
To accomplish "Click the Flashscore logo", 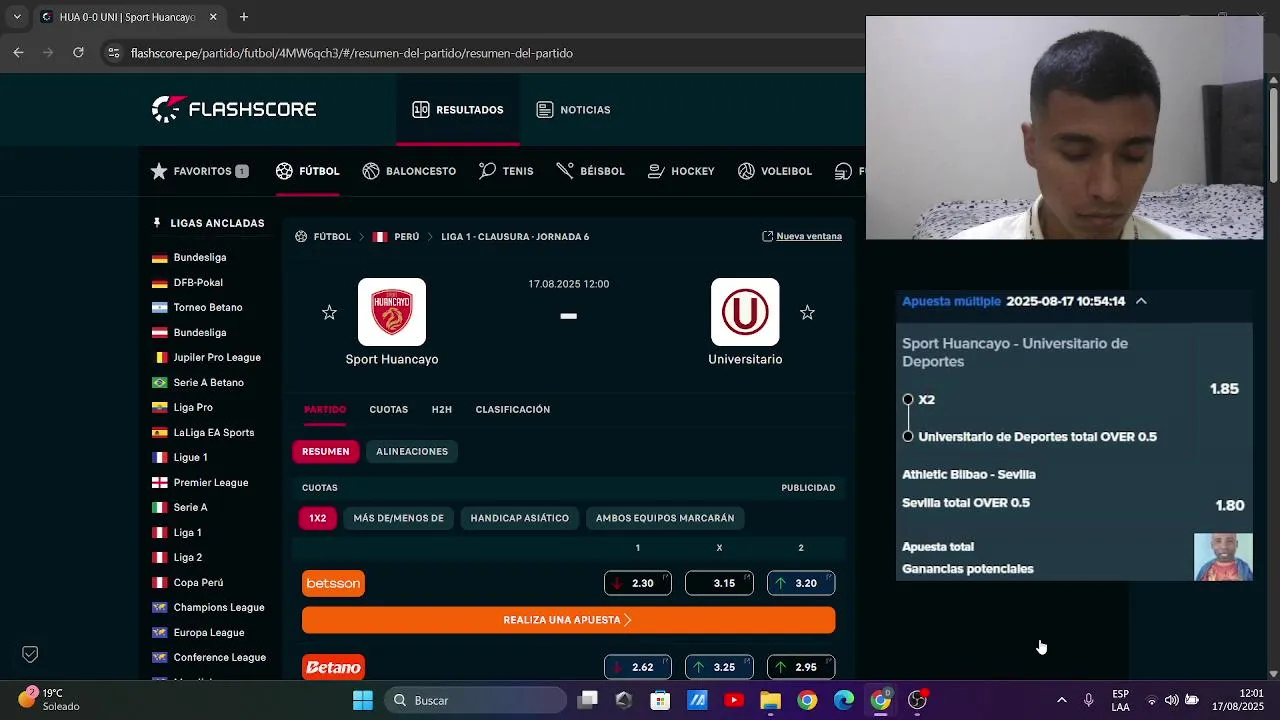I will click(x=234, y=109).
